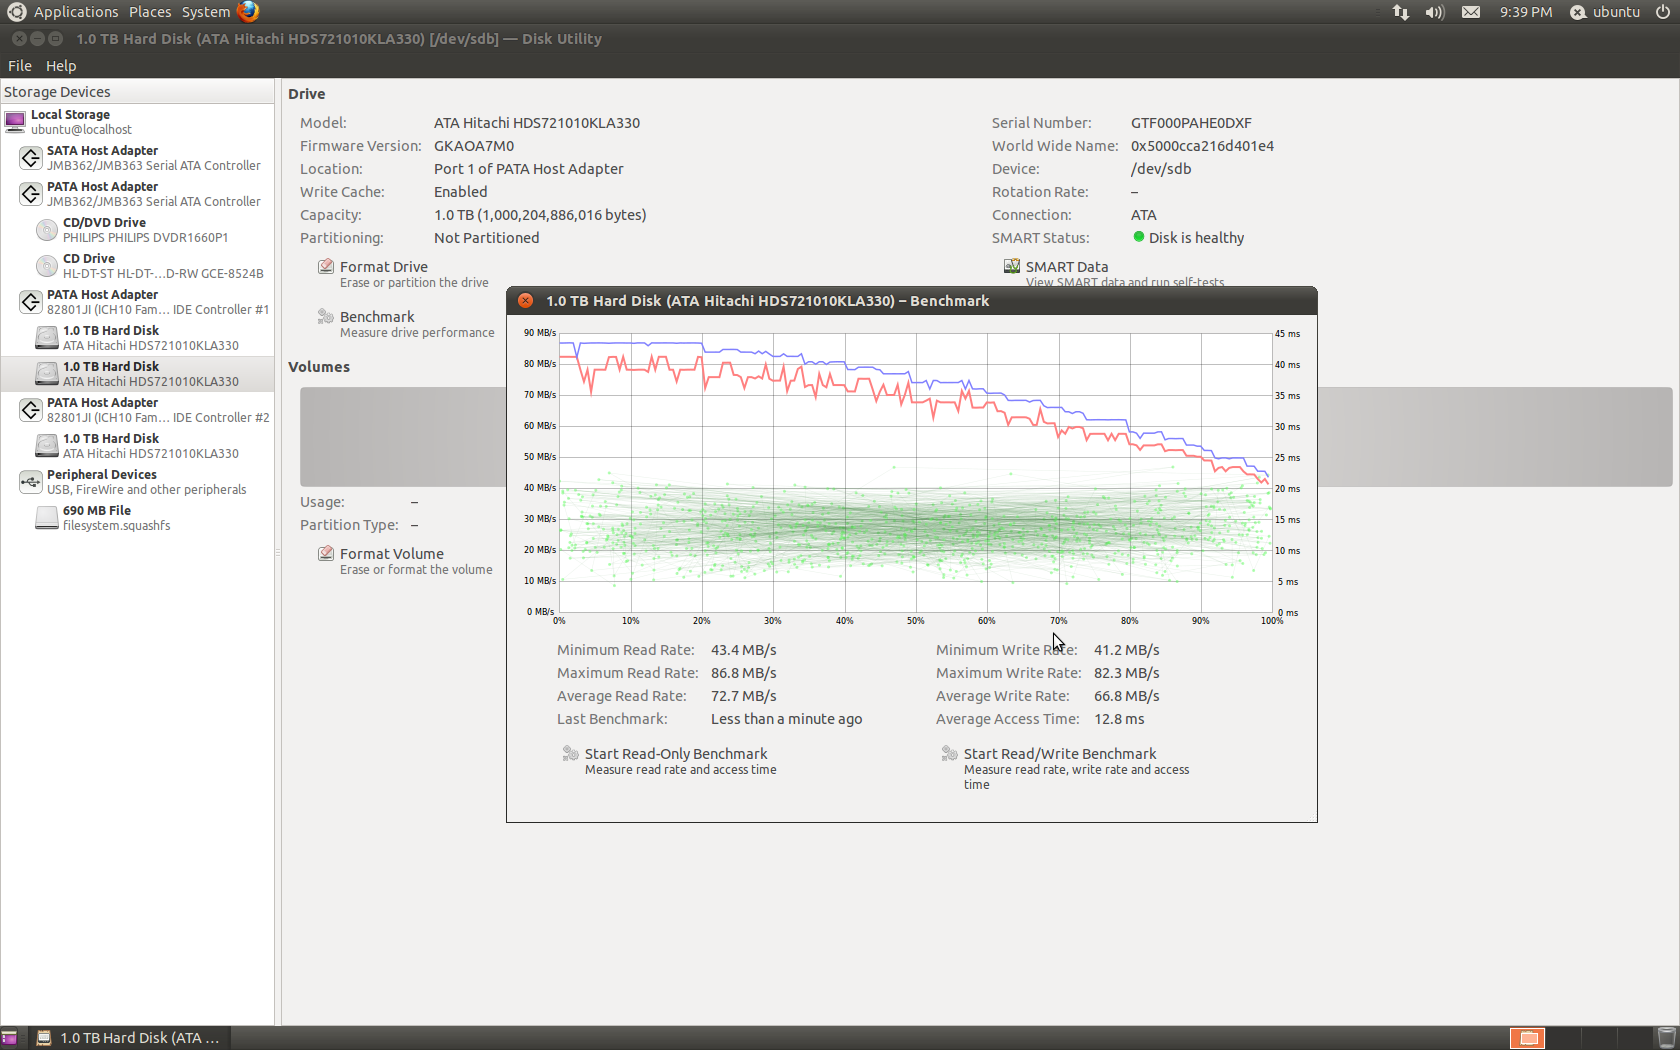Open the Places menu in top panel

[150, 12]
